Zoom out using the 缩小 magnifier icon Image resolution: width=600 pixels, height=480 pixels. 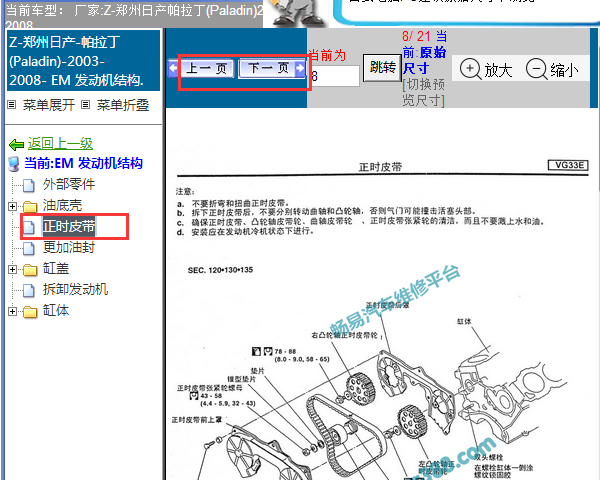(x=536, y=70)
